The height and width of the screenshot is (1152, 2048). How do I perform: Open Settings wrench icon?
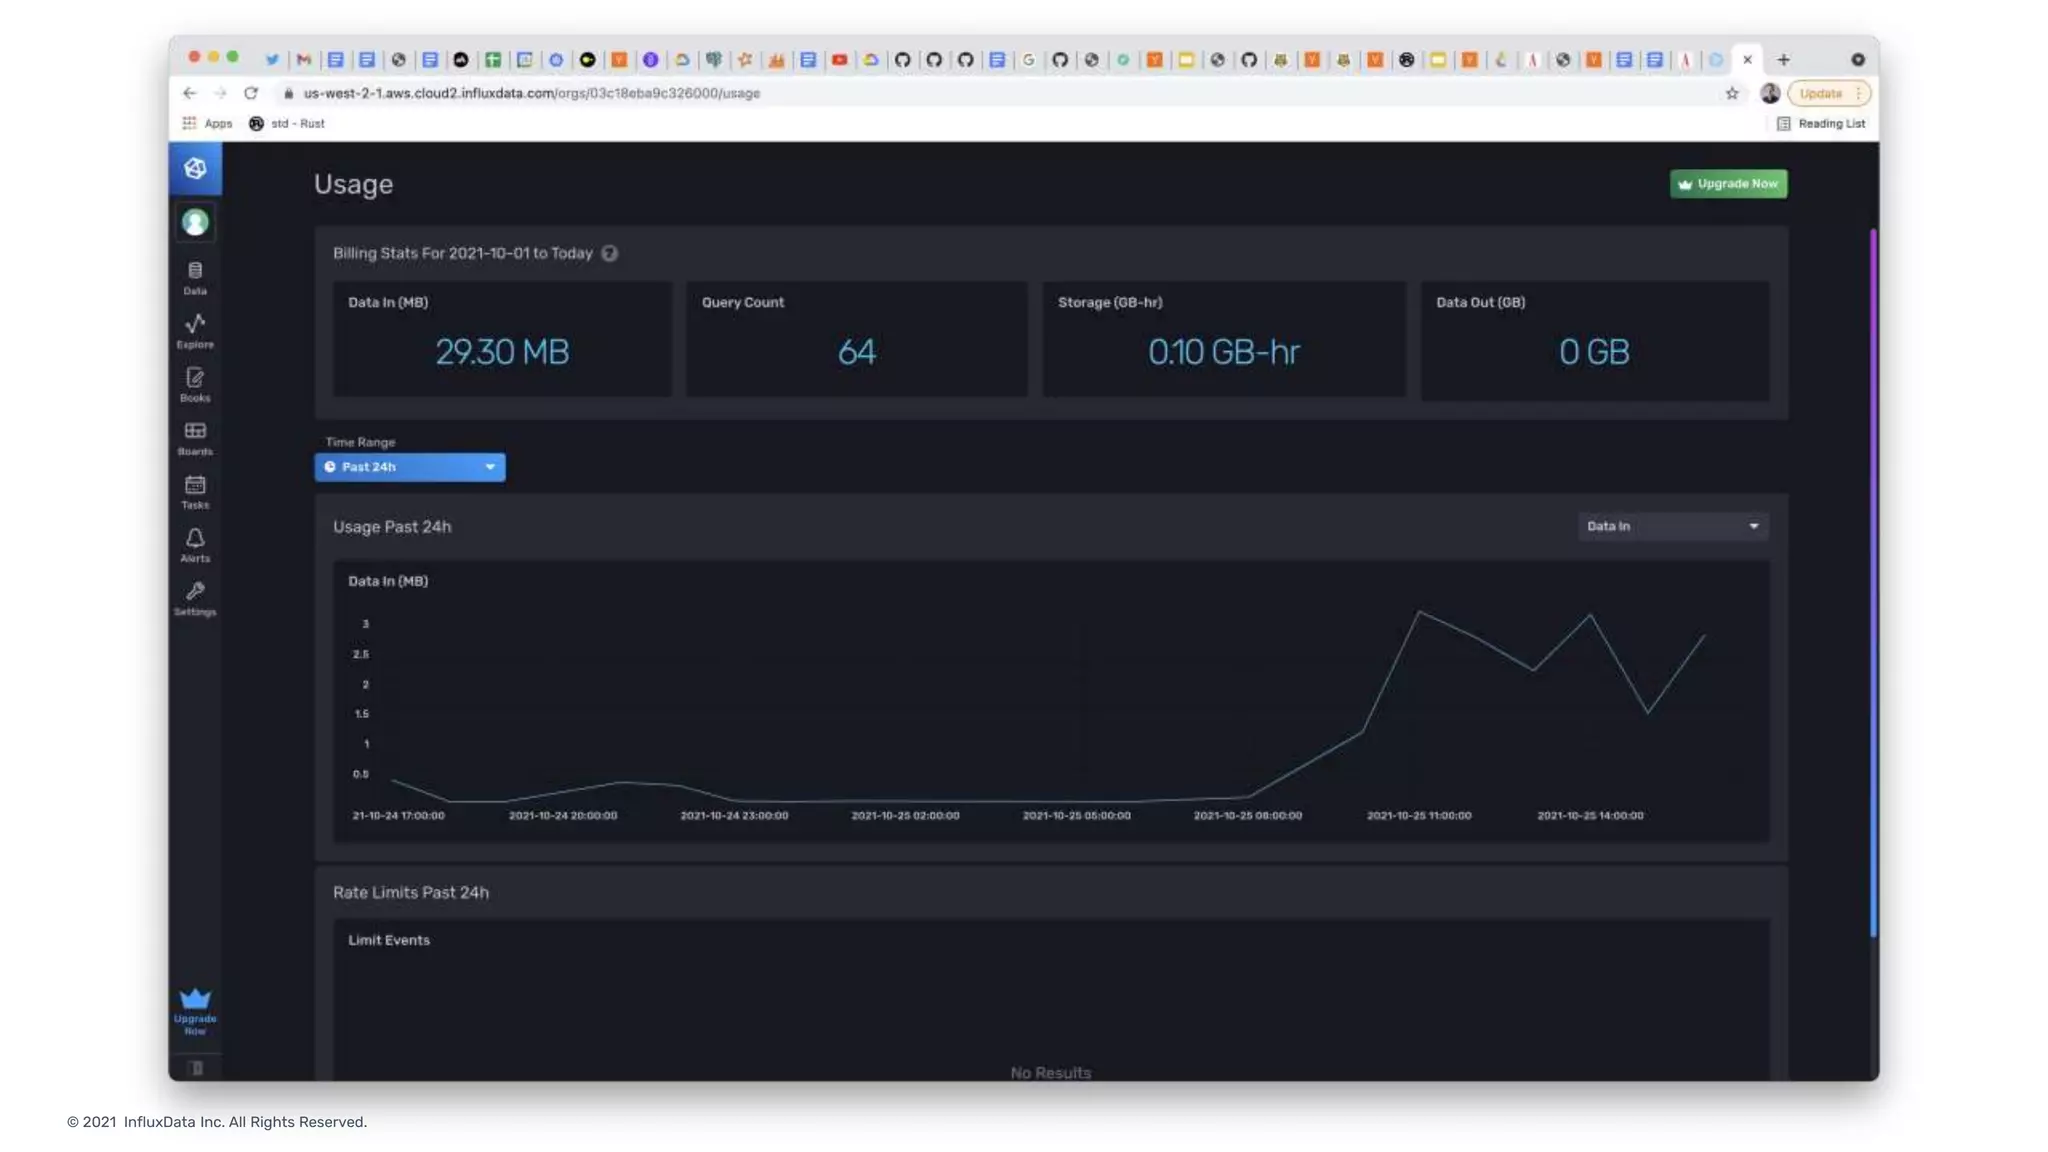click(195, 598)
